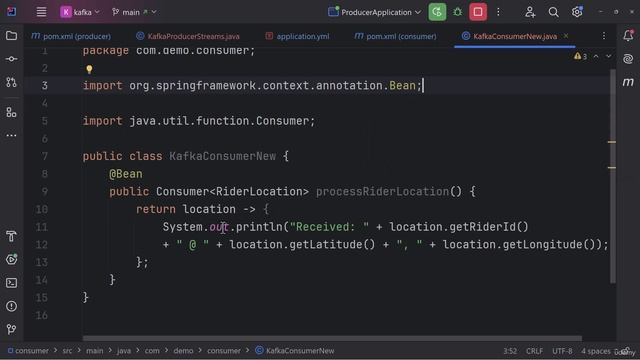Open the Services tool window
The height and width of the screenshot is (360, 640).
(11, 259)
